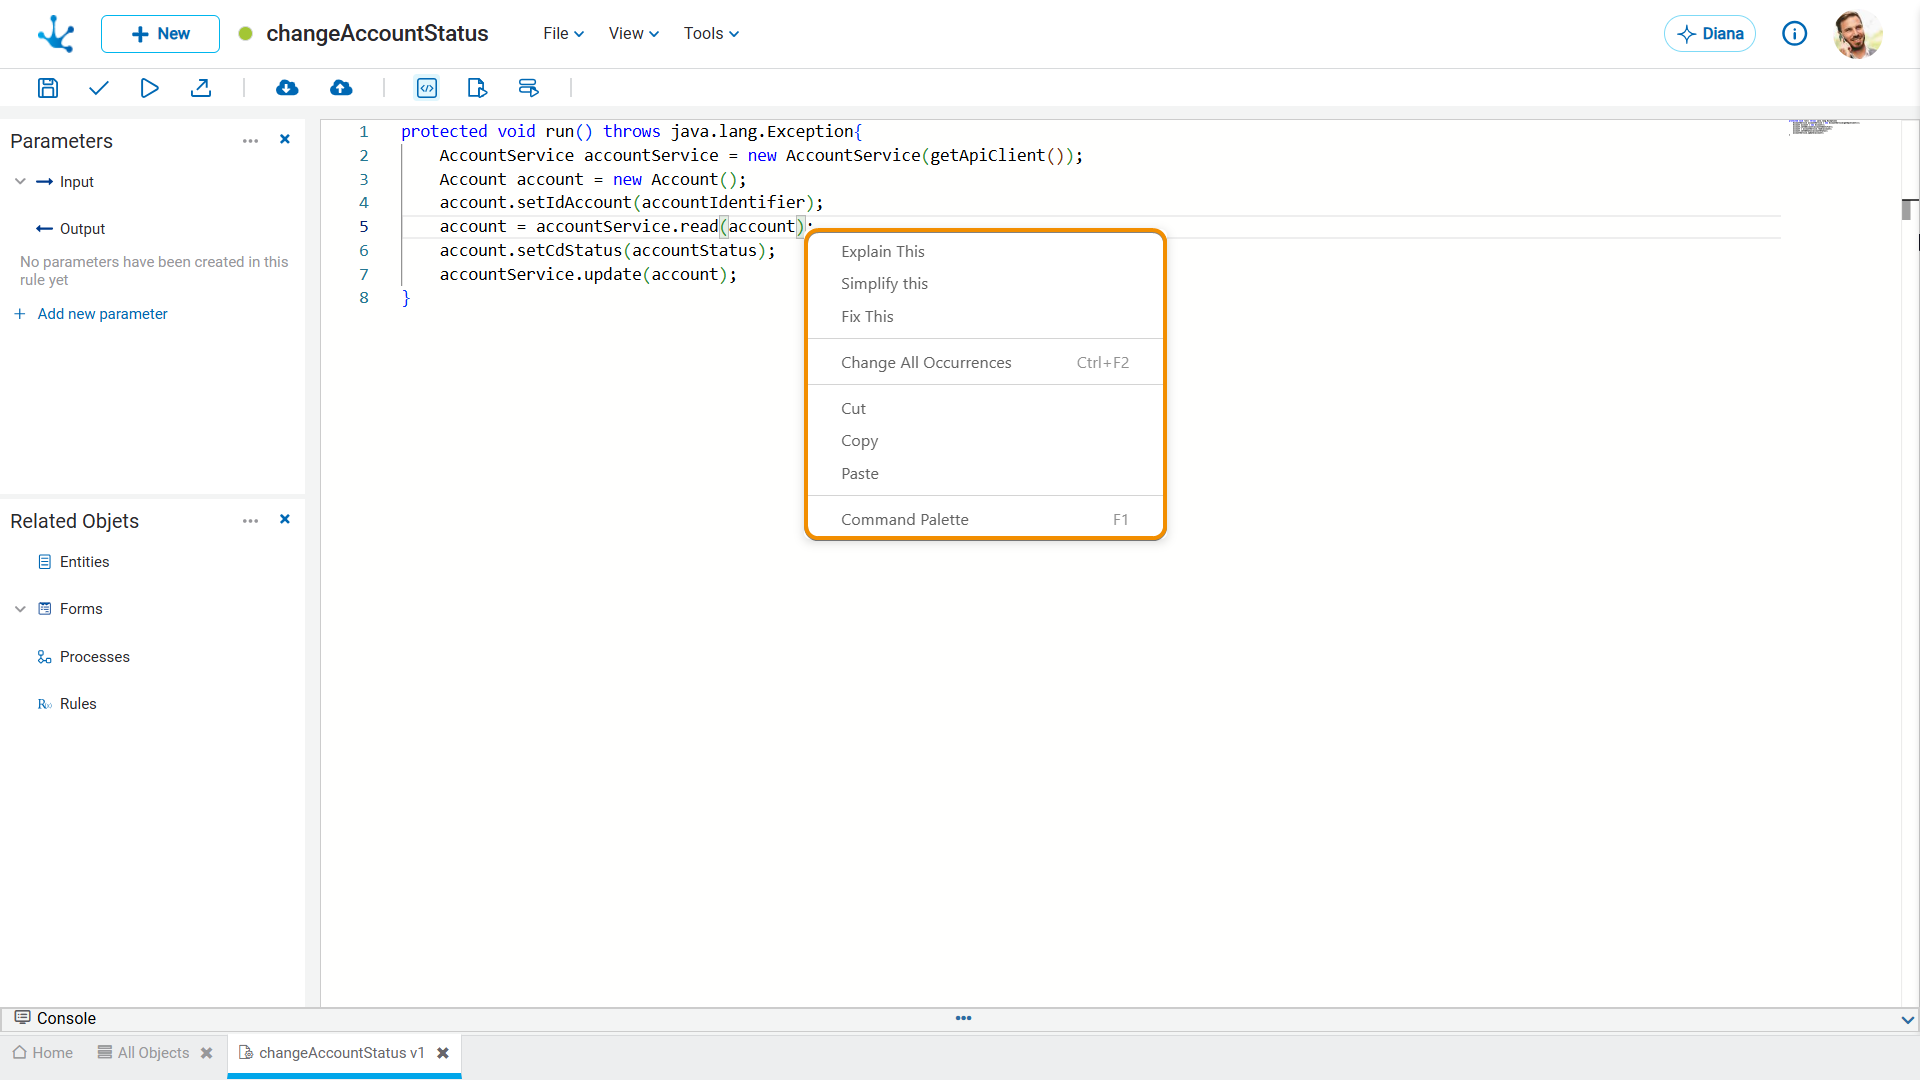
Task: Click the checkmark validate icon
Action: coord(98,88)
